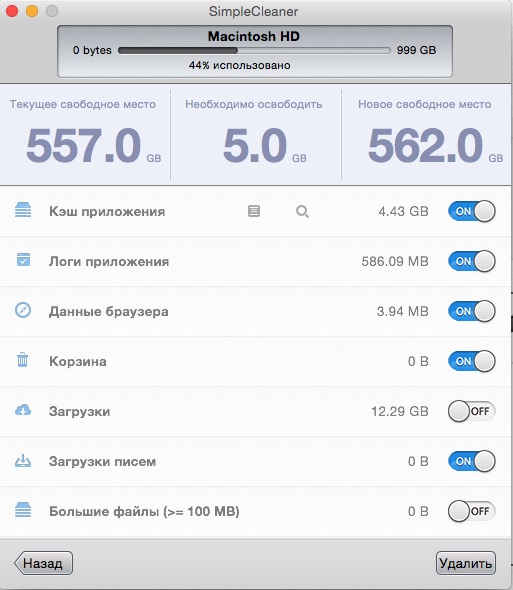Click the Текущее свободное место heading
This screenshot has width=513, height=590.
82,104
